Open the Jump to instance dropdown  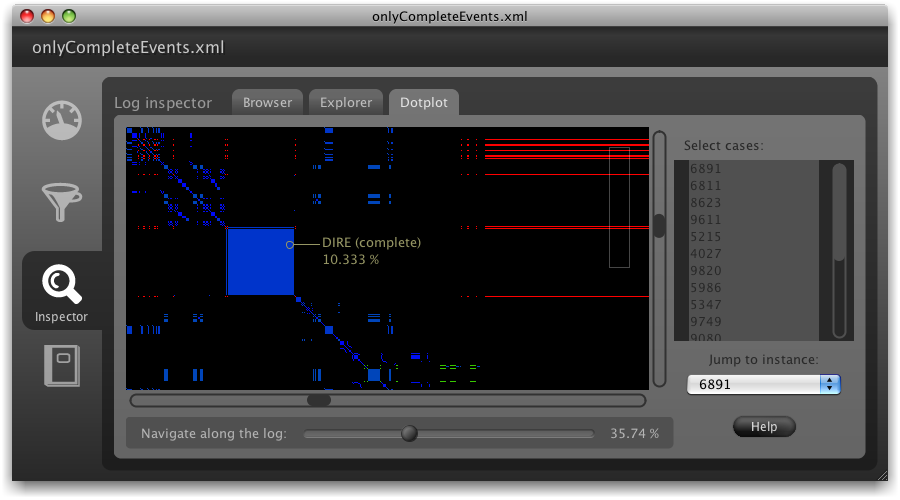763,384
